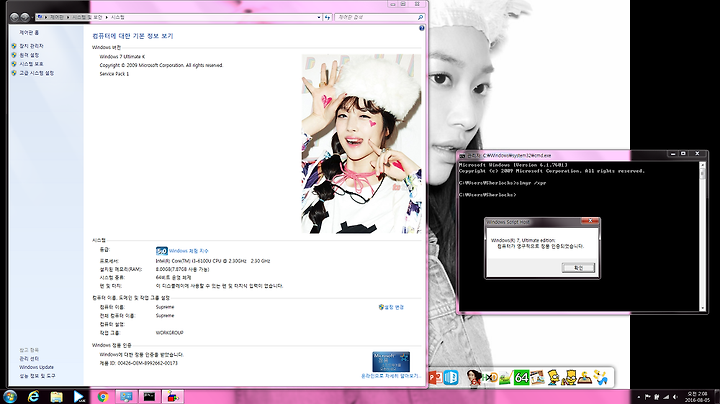Open the volume speaker tray icon
The height and width of the screenshot is (404, 720).
(x=675, y=397)
